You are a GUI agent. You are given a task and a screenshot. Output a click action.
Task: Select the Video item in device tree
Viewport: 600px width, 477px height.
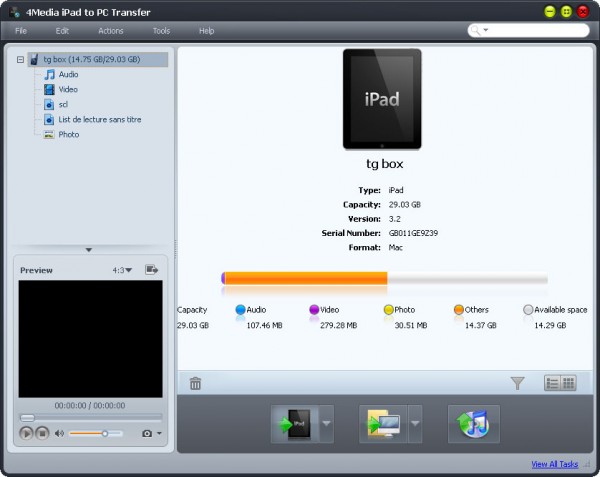pyautogui.click(x=68, y=89)
